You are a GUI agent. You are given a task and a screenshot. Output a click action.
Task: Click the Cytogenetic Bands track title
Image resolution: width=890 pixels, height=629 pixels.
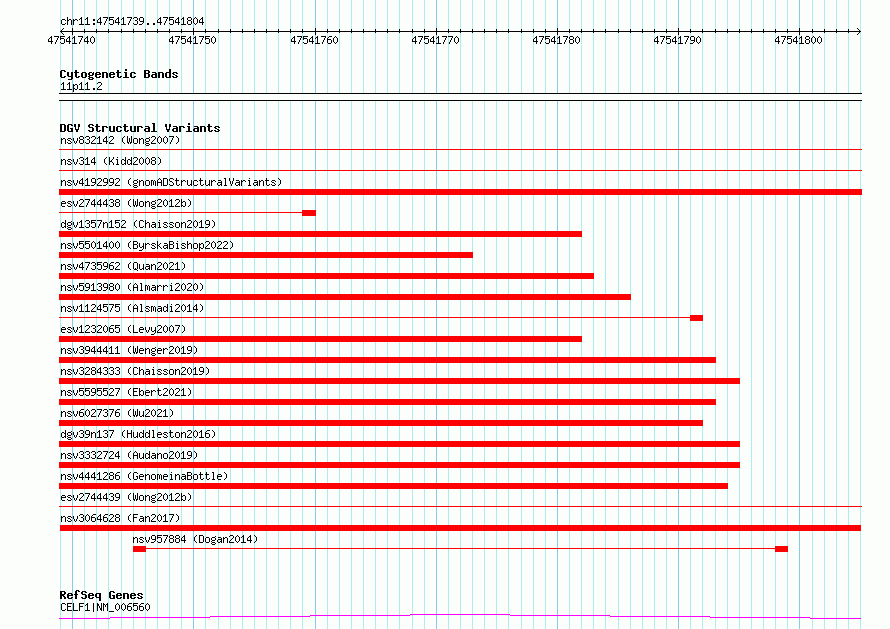pyautogui.click(x=119, y=74)
